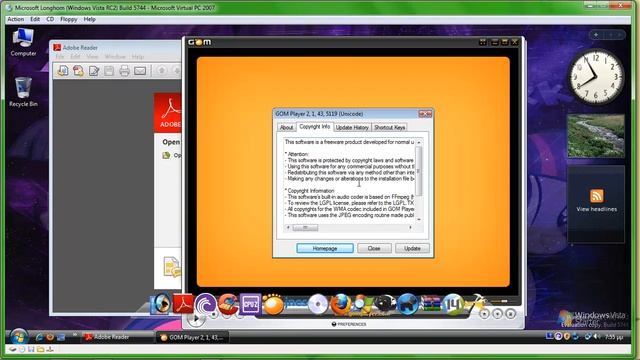Click the scroll-down arrow of copyright text
The width and height of the screenshot is (640, 360).
(418, 220)
